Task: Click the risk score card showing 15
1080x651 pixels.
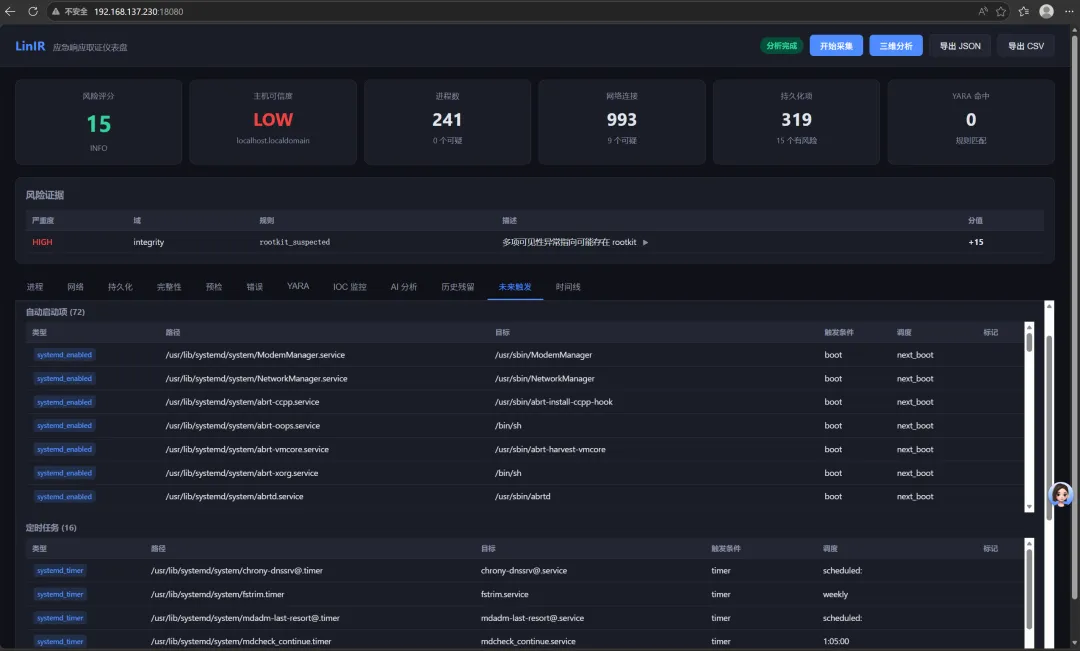Action: 98,122
